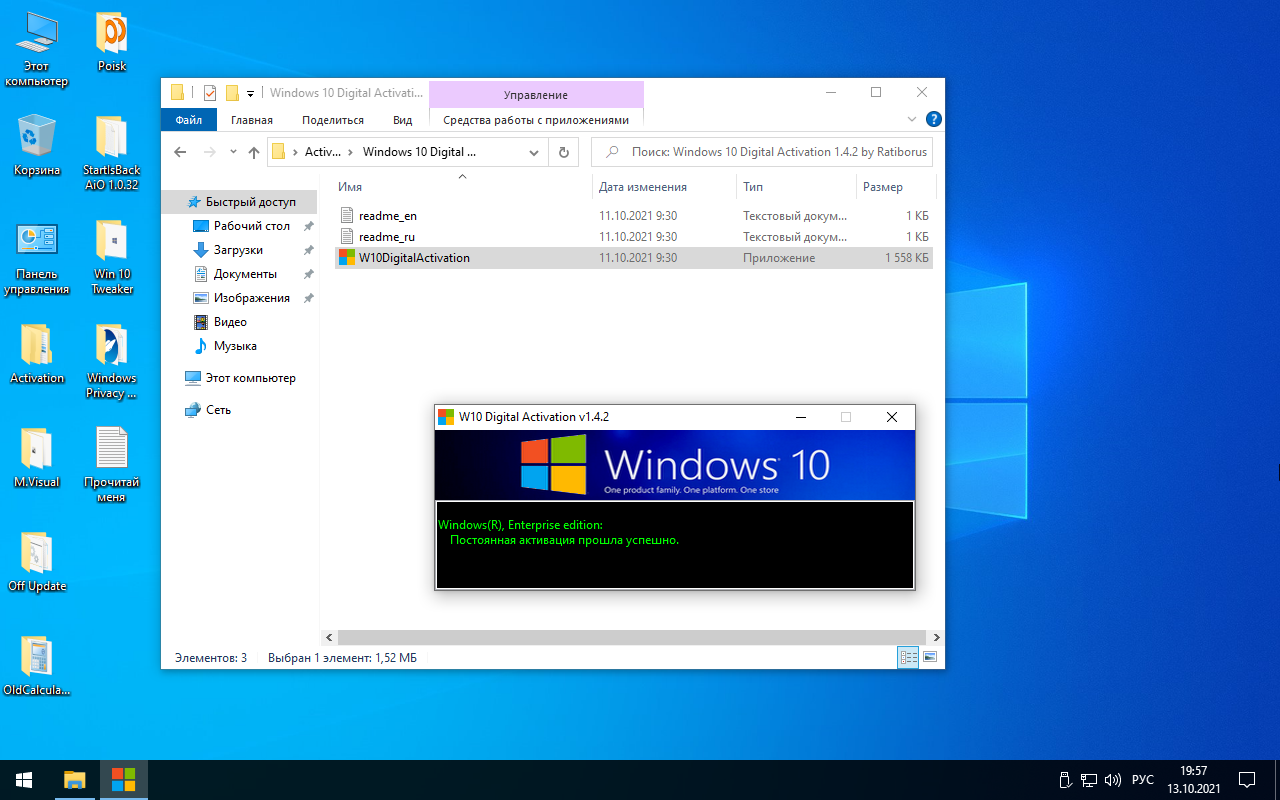Open the recent locations dropdown arrow
The image size is (1280, 800).
click(x=233, y=152)
